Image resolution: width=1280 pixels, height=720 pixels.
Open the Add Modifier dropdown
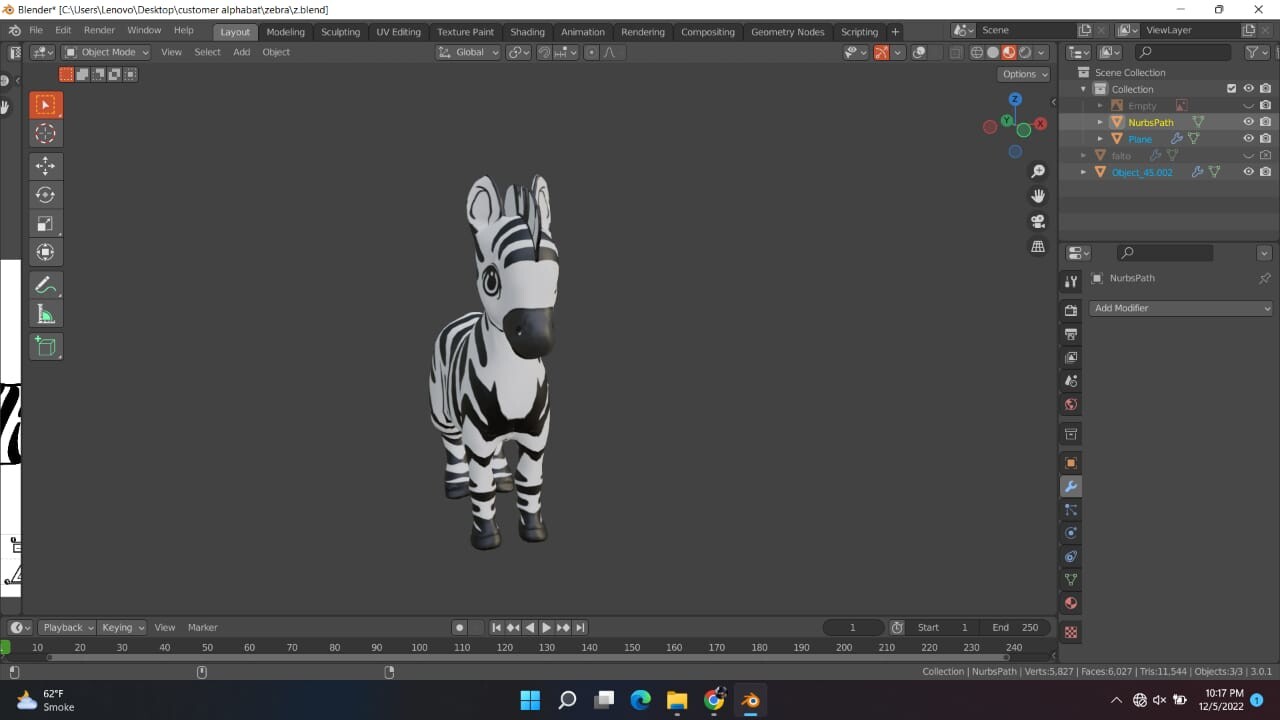coord(1180,308)
